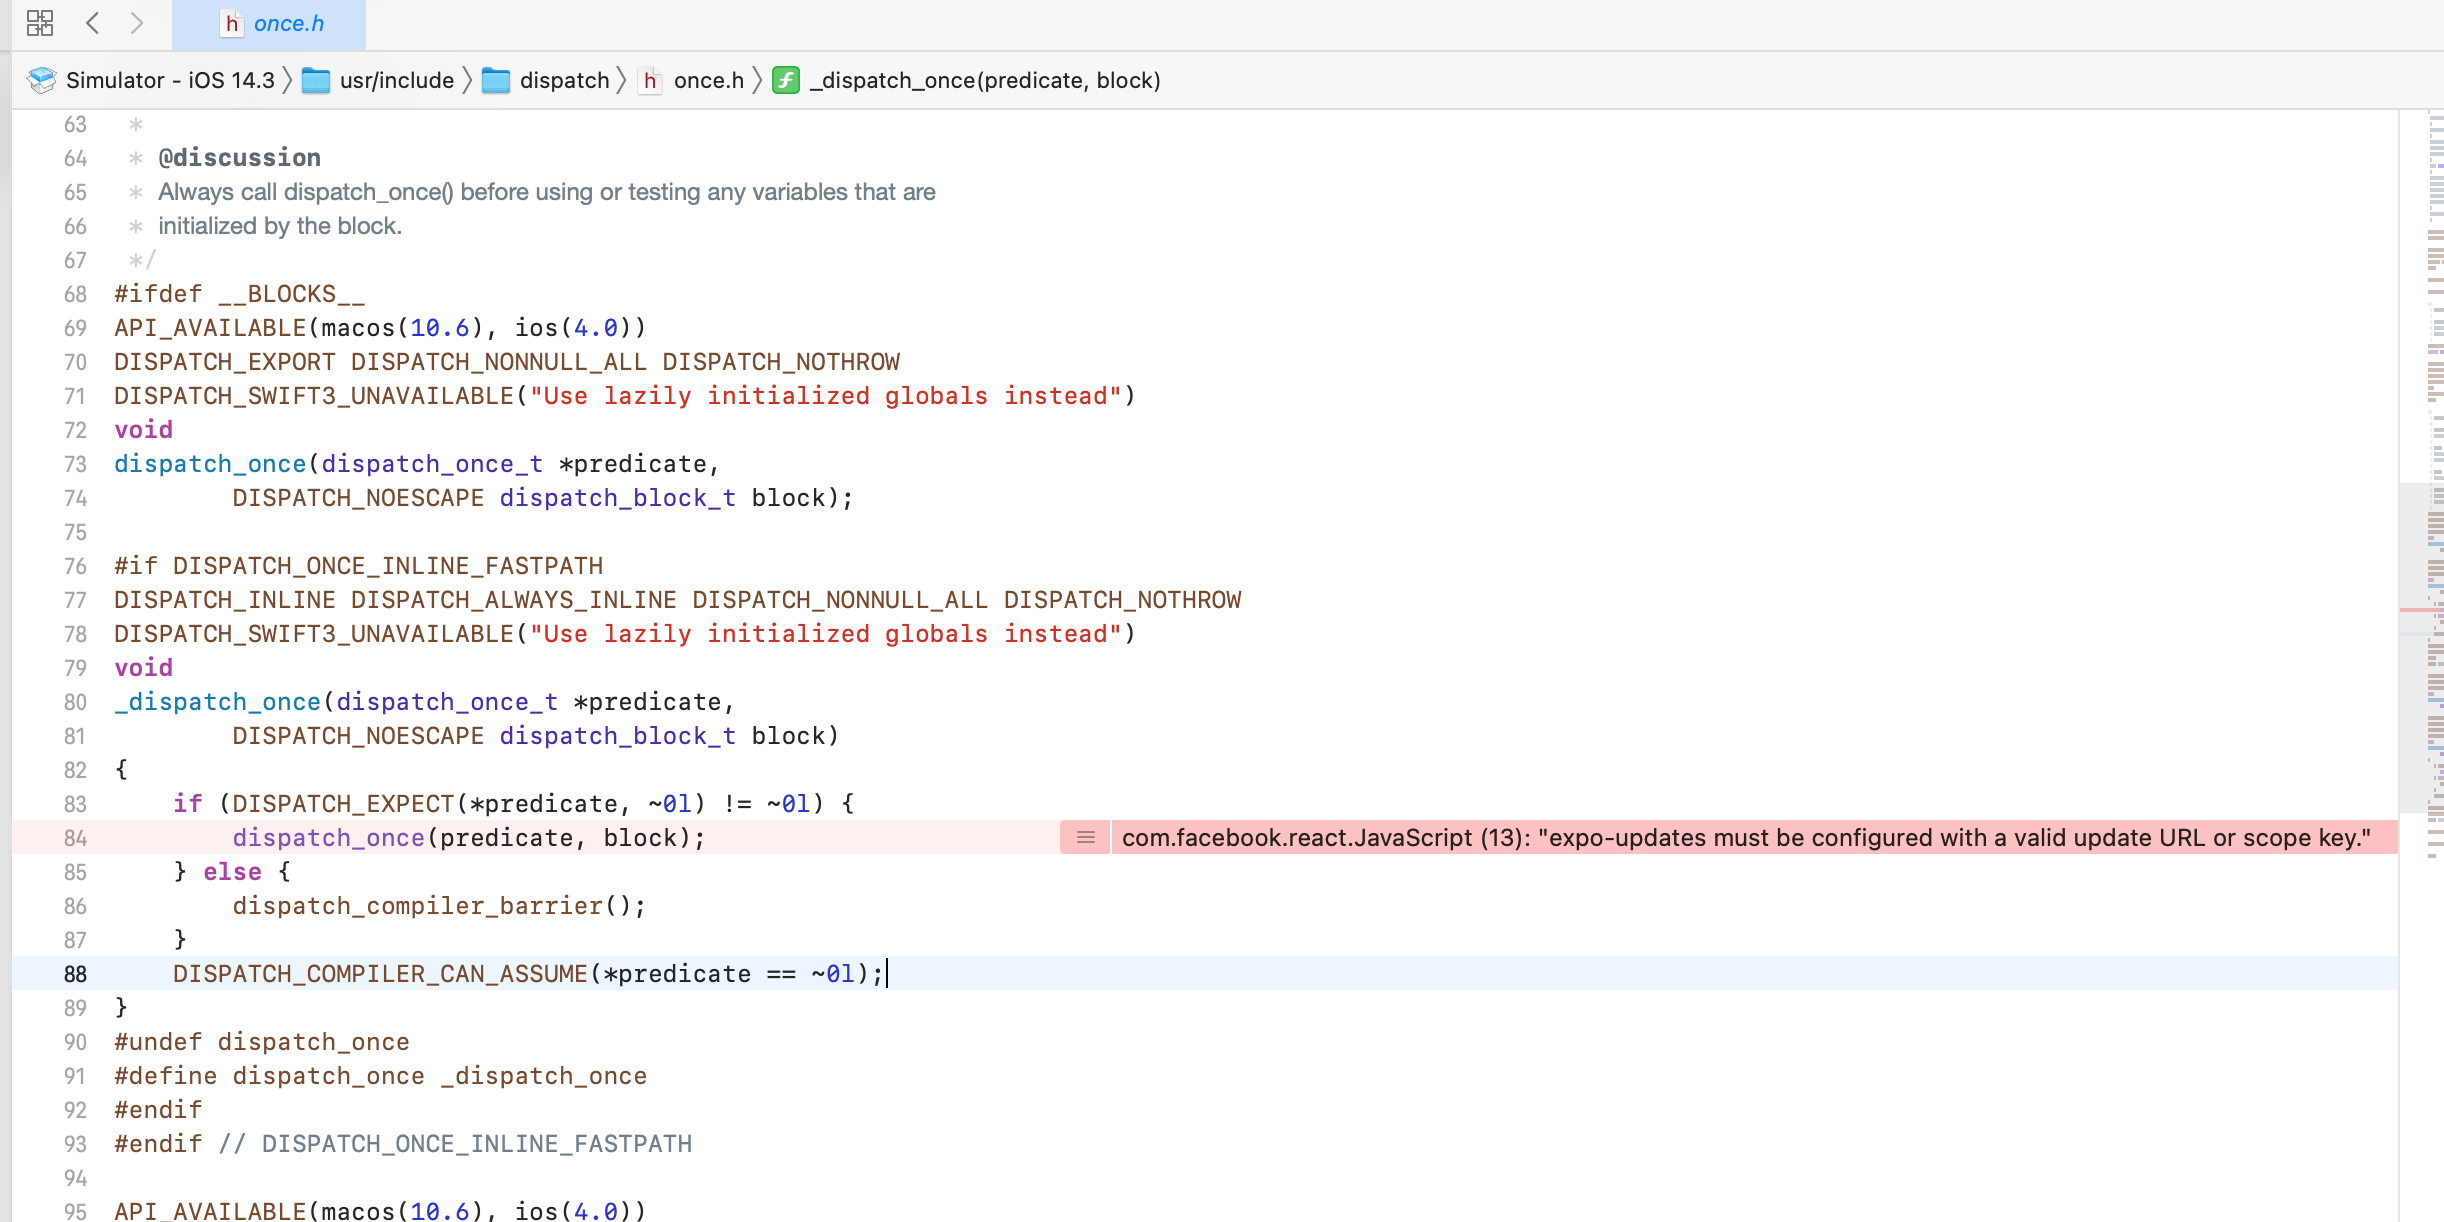2444x1222 pixels.
Task: Select the _dispatch_once function symbol icon in breadcrumb
Action: [x=786, y=81]
